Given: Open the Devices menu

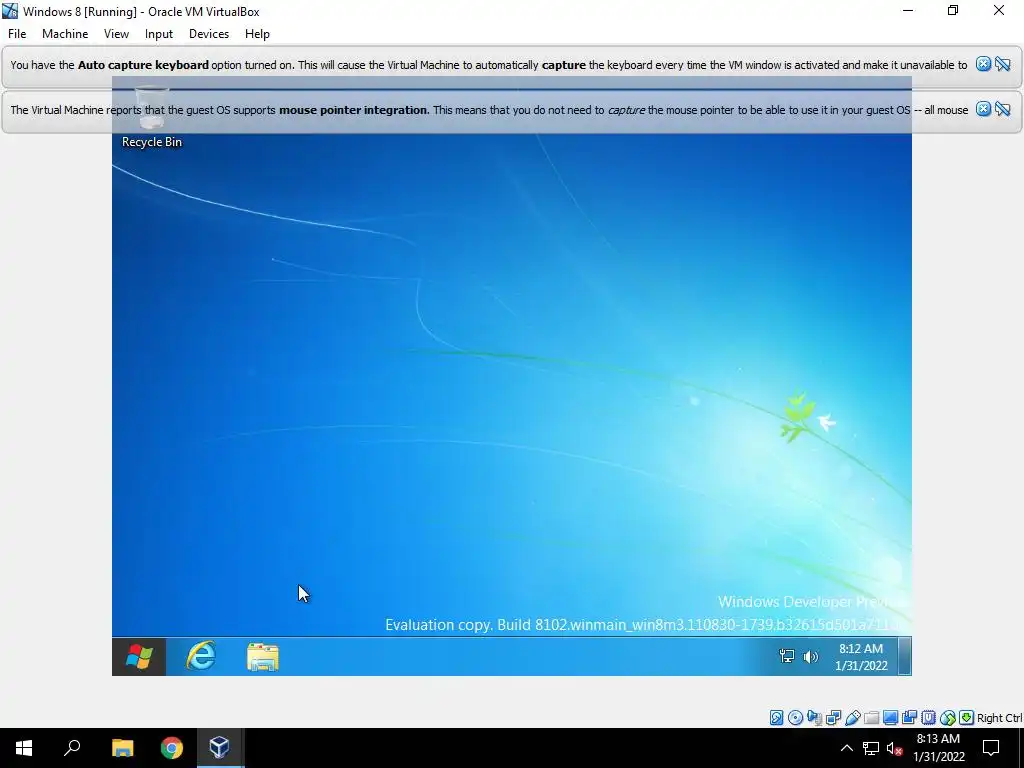Looking at the screenshot, I should tap(209, 34).
